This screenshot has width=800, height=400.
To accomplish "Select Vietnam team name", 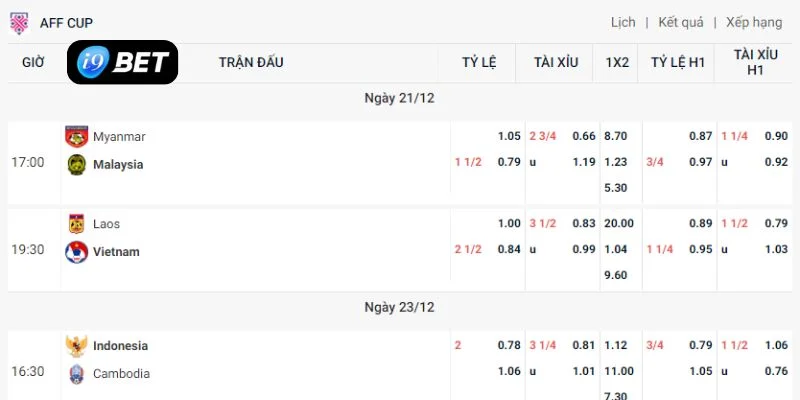I will (116, 252).
